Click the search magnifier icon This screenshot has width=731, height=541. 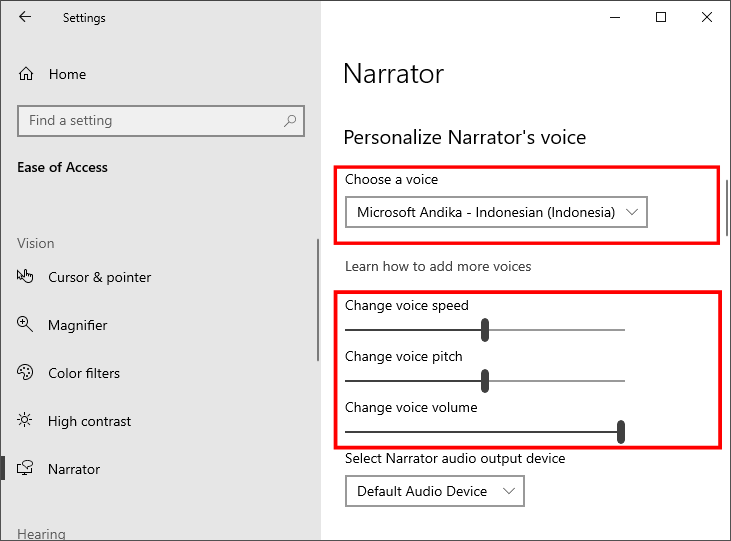tap(290, 121)
